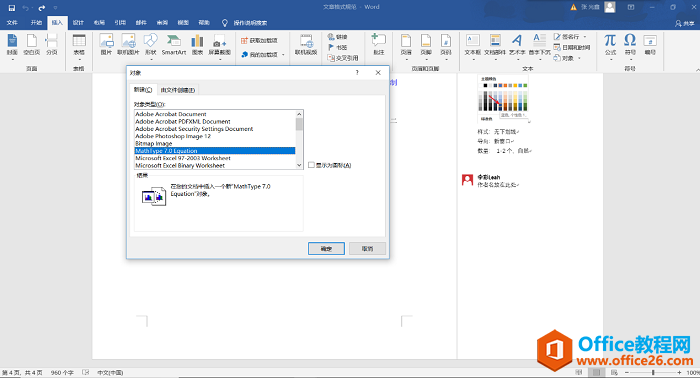Click the user account avatar in title bar
Viewport: 700px width, 378px height.
610,7
